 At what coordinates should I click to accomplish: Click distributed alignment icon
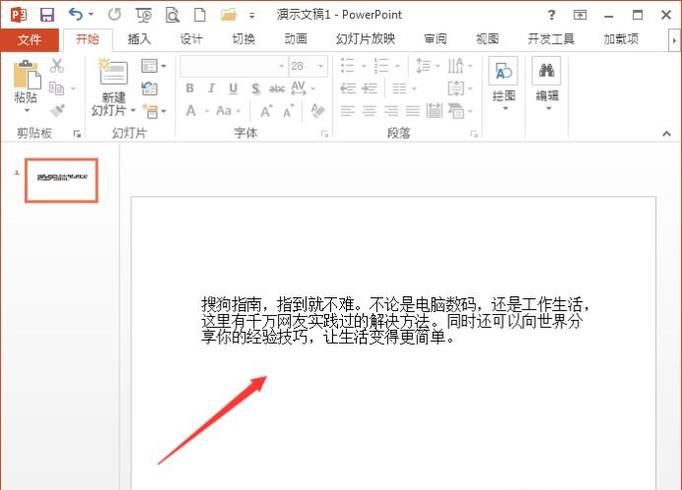[434, 111]
